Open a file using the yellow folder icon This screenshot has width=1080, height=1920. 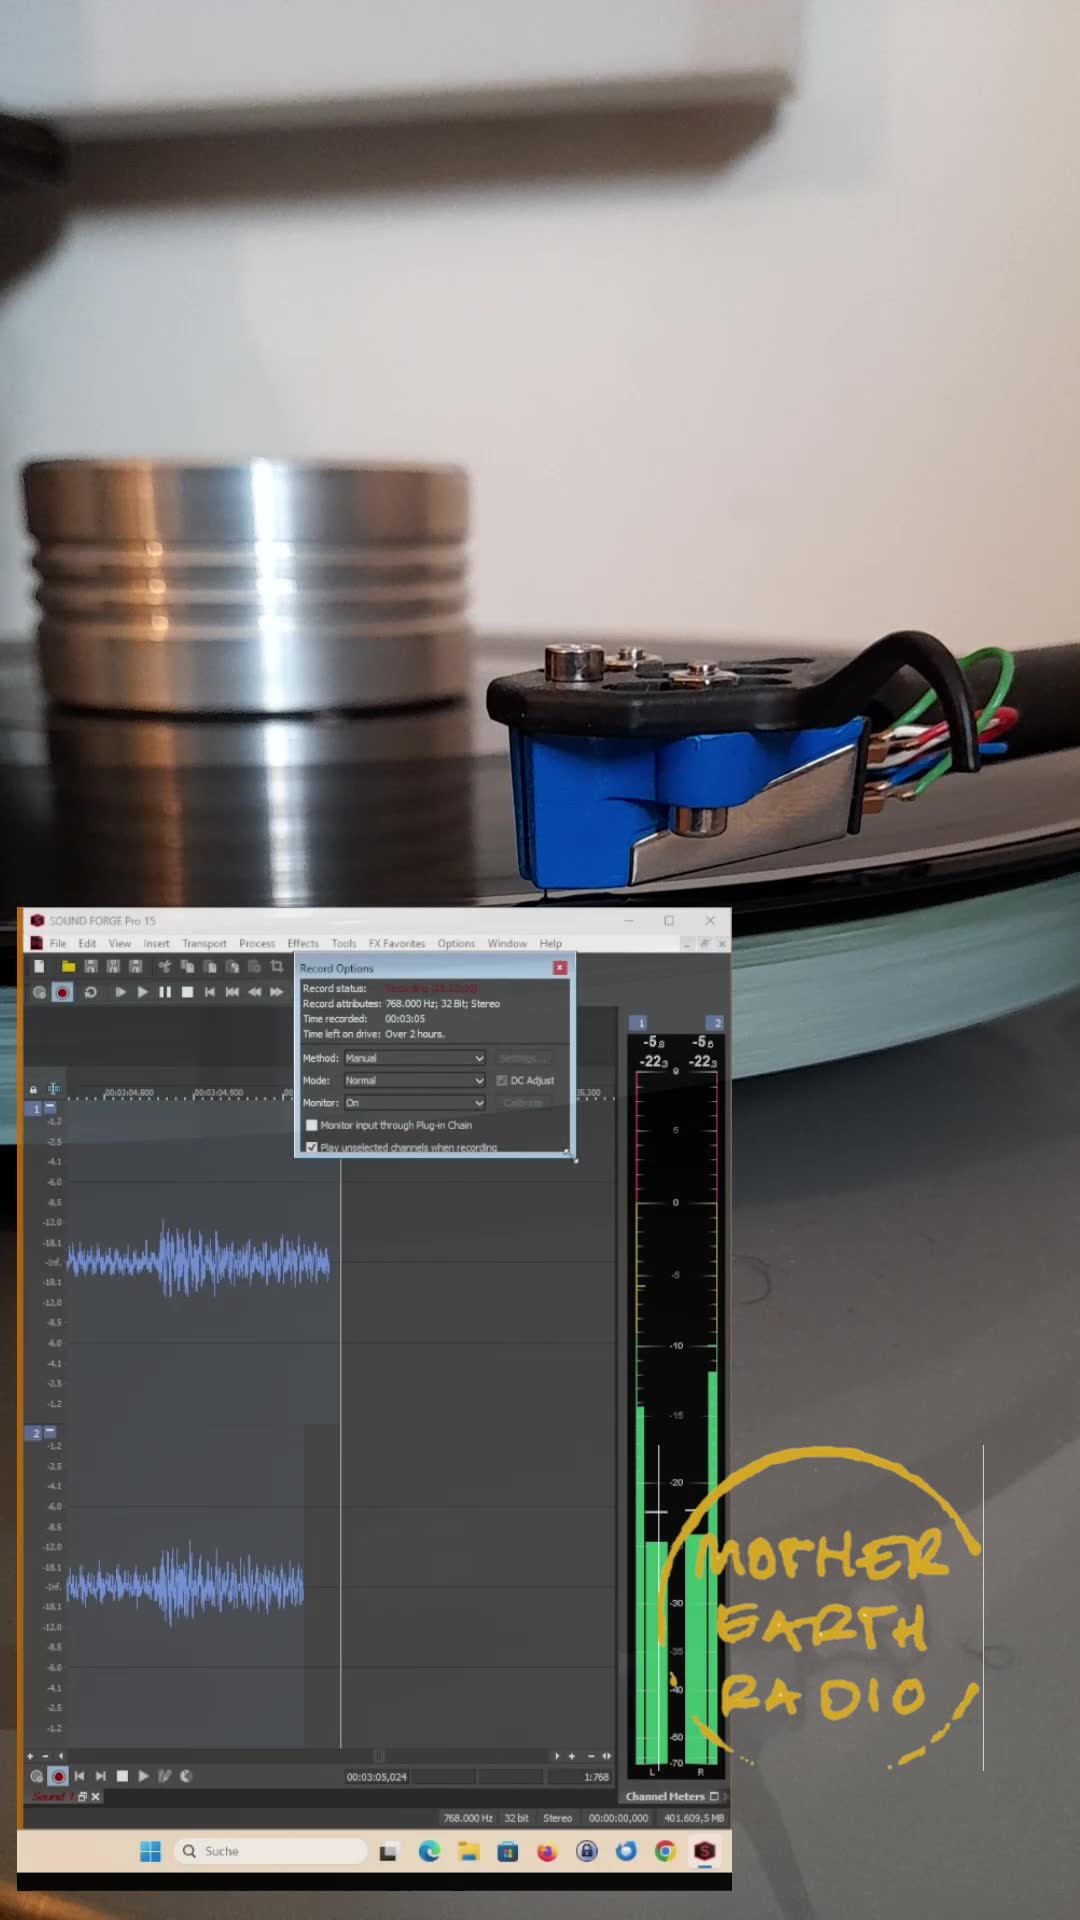[x=68, y=966]
